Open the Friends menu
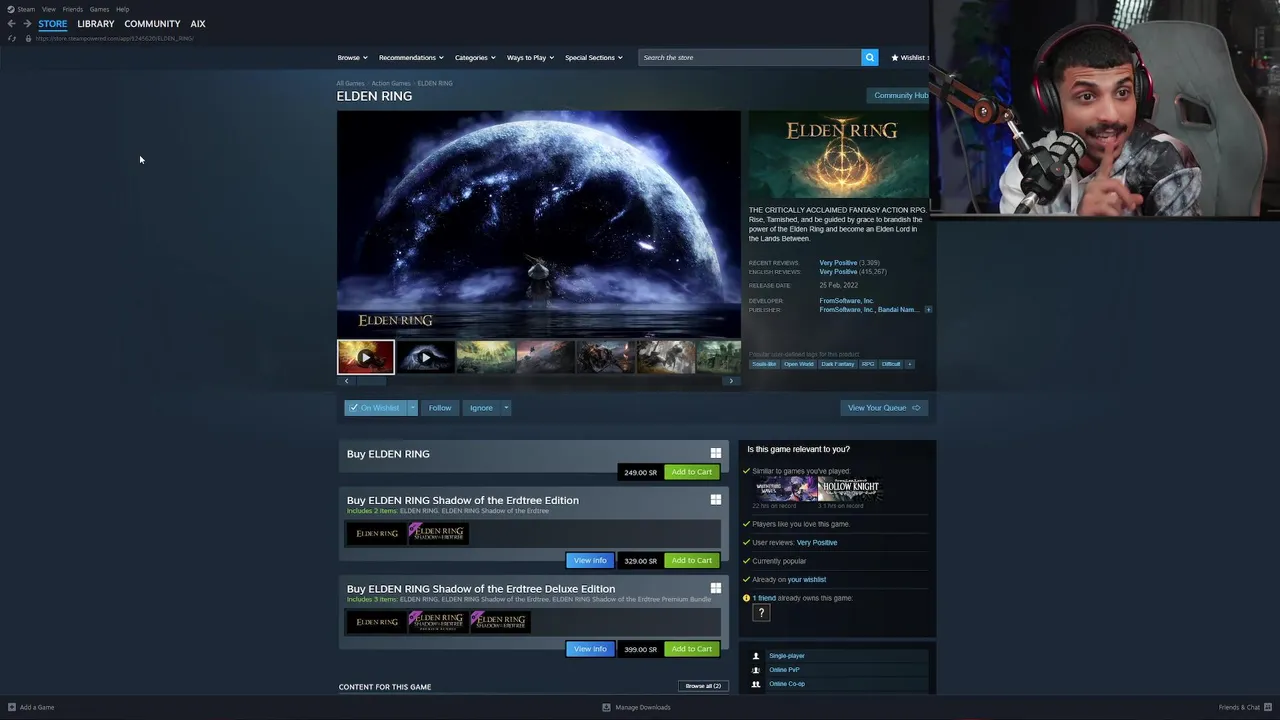1280x720 pixels. click(73, 9)
